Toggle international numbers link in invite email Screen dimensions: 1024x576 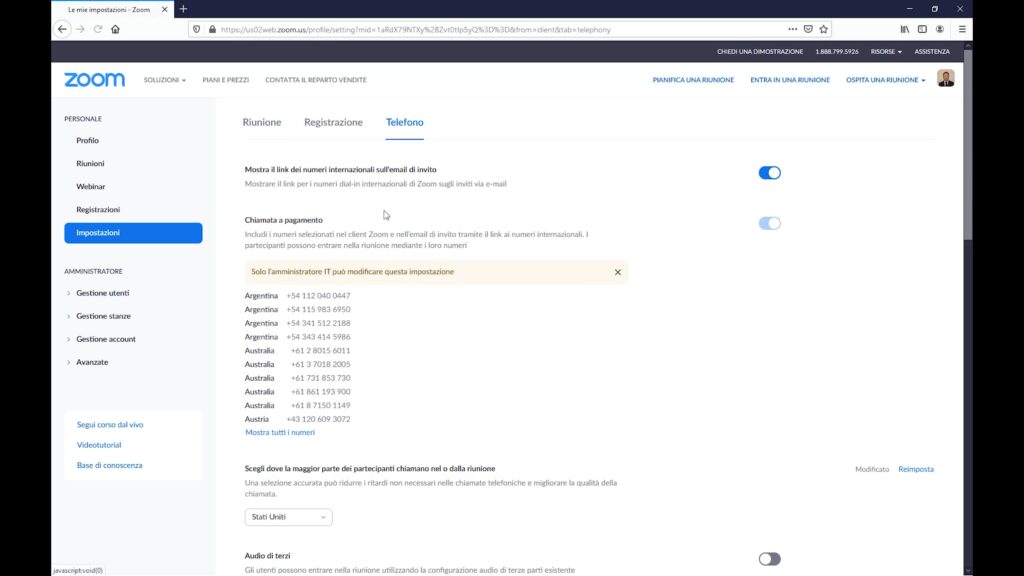click(x=769, y=173)
